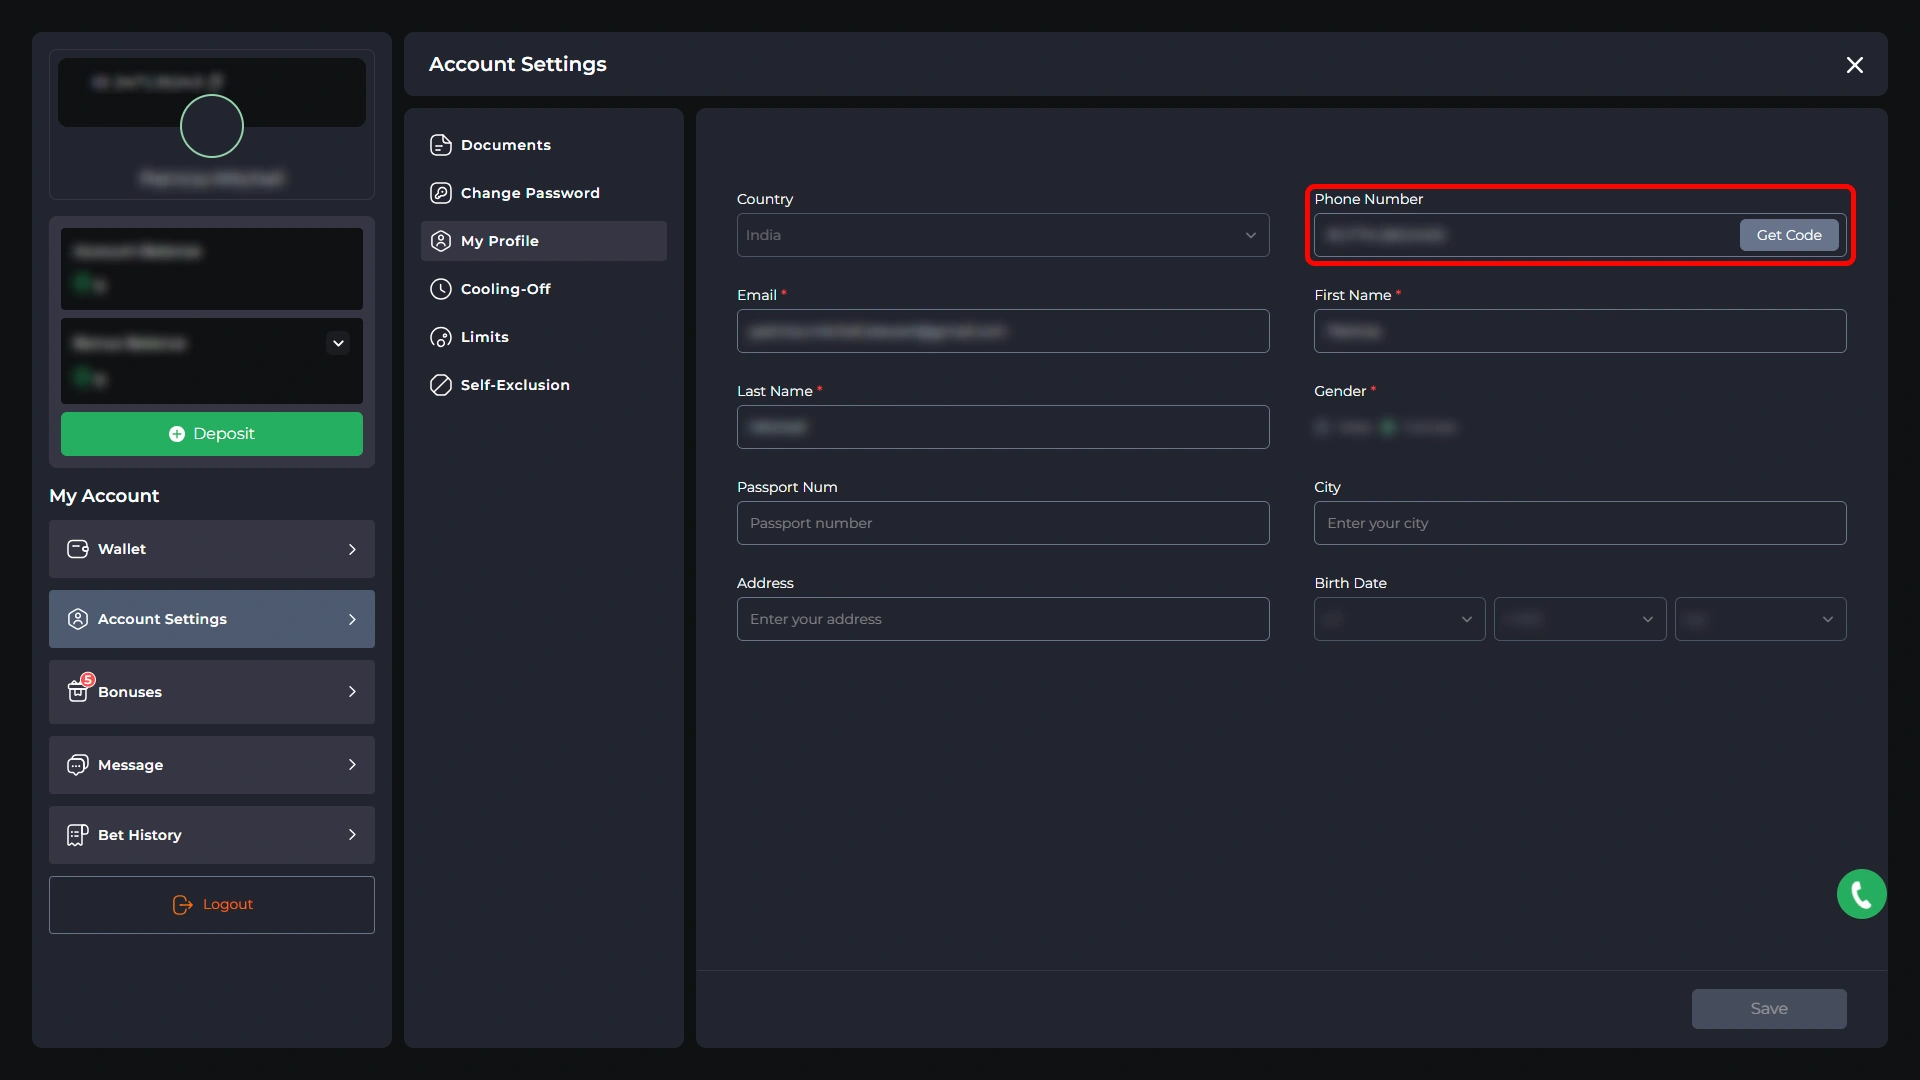Screen dimensions: 1920x1080
Task: Open the Birth Date year dropdown
Action: click(x=1760, y=619)
